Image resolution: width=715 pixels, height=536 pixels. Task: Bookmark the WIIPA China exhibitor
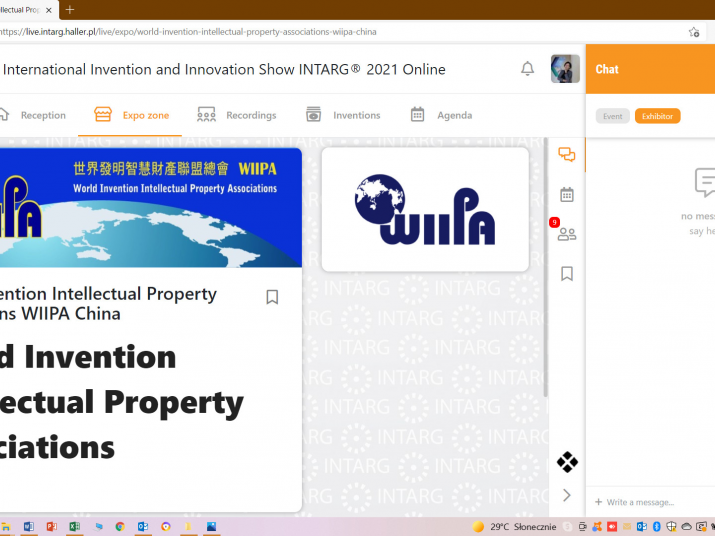(x=272, y=297)
